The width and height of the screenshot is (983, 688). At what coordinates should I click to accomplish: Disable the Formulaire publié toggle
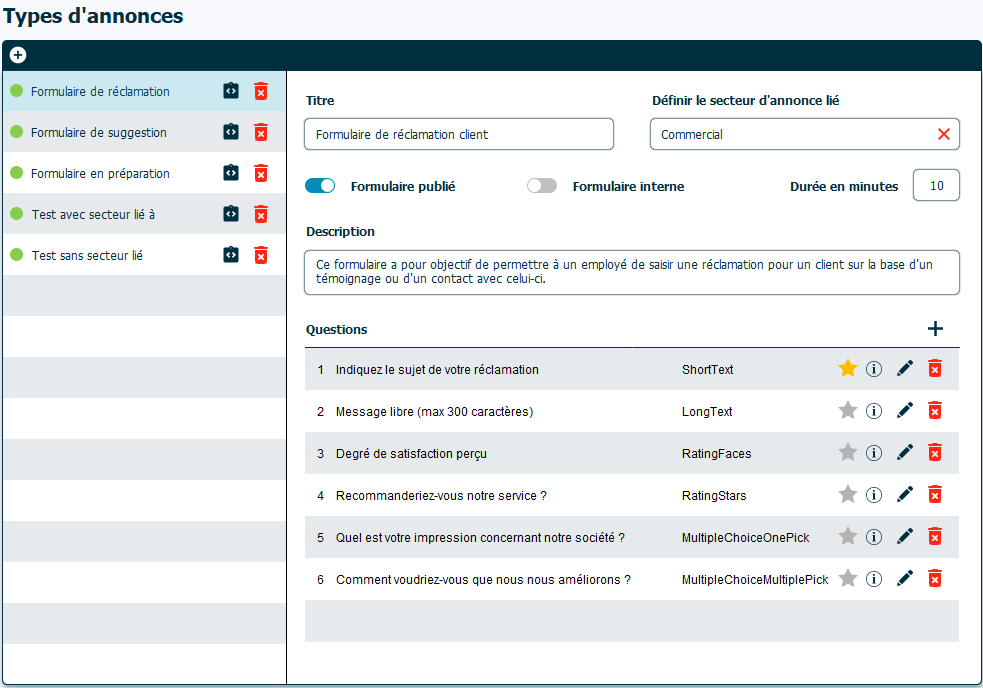pos(320,186)
